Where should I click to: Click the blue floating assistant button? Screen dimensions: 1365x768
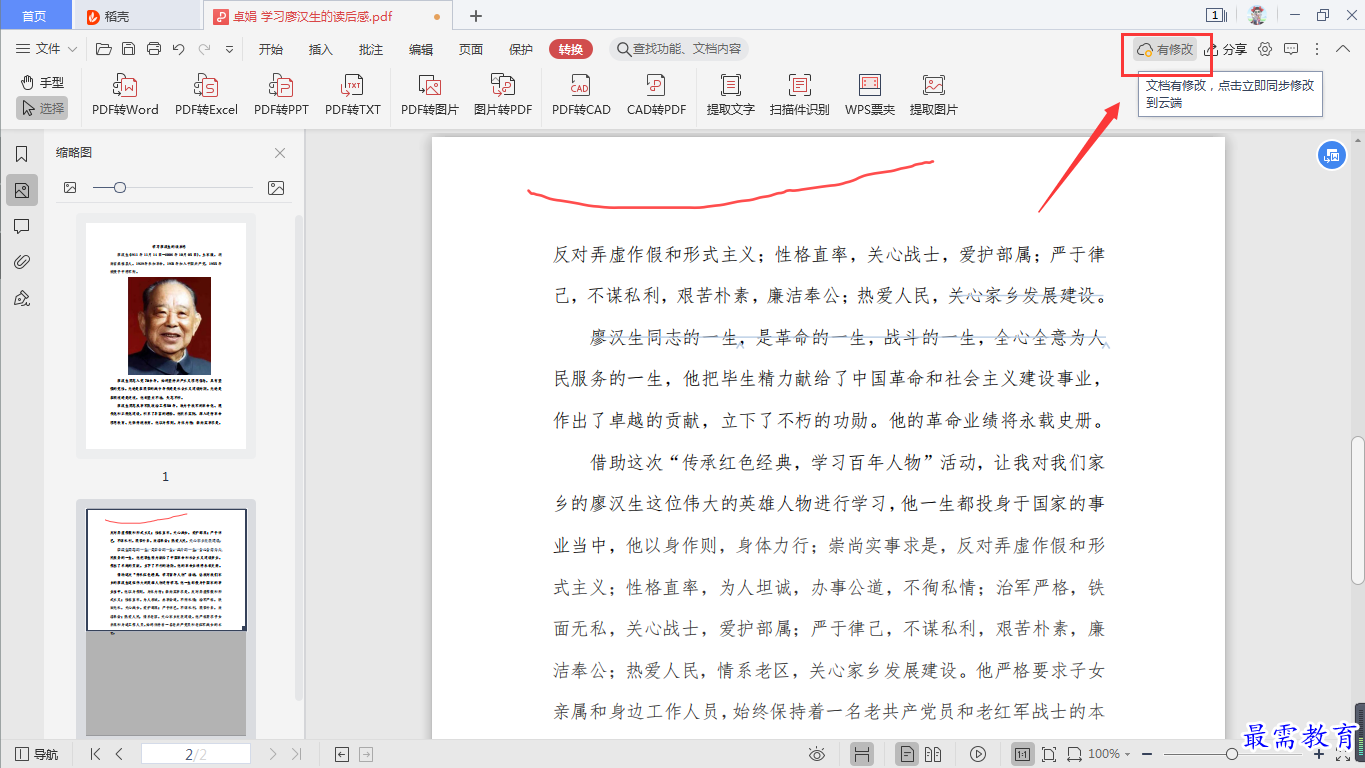(1331, 154)
